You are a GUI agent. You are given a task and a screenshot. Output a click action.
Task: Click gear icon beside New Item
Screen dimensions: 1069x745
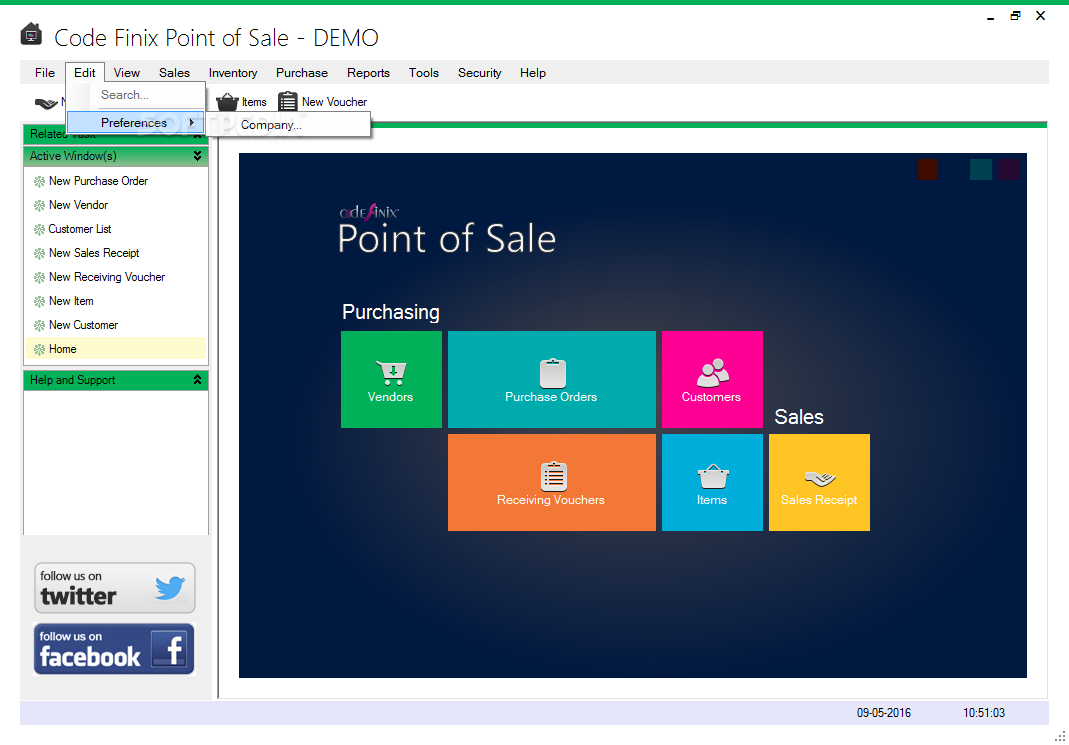point(40,301)
